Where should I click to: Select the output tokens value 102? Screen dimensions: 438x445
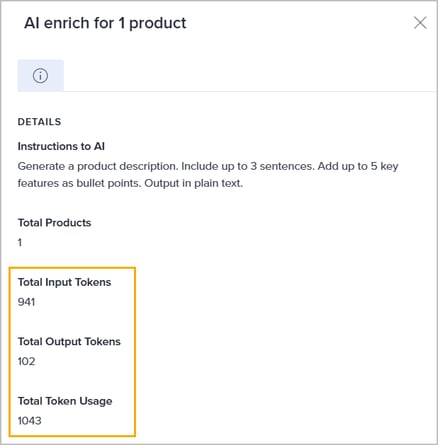click(x=26, y=361)
